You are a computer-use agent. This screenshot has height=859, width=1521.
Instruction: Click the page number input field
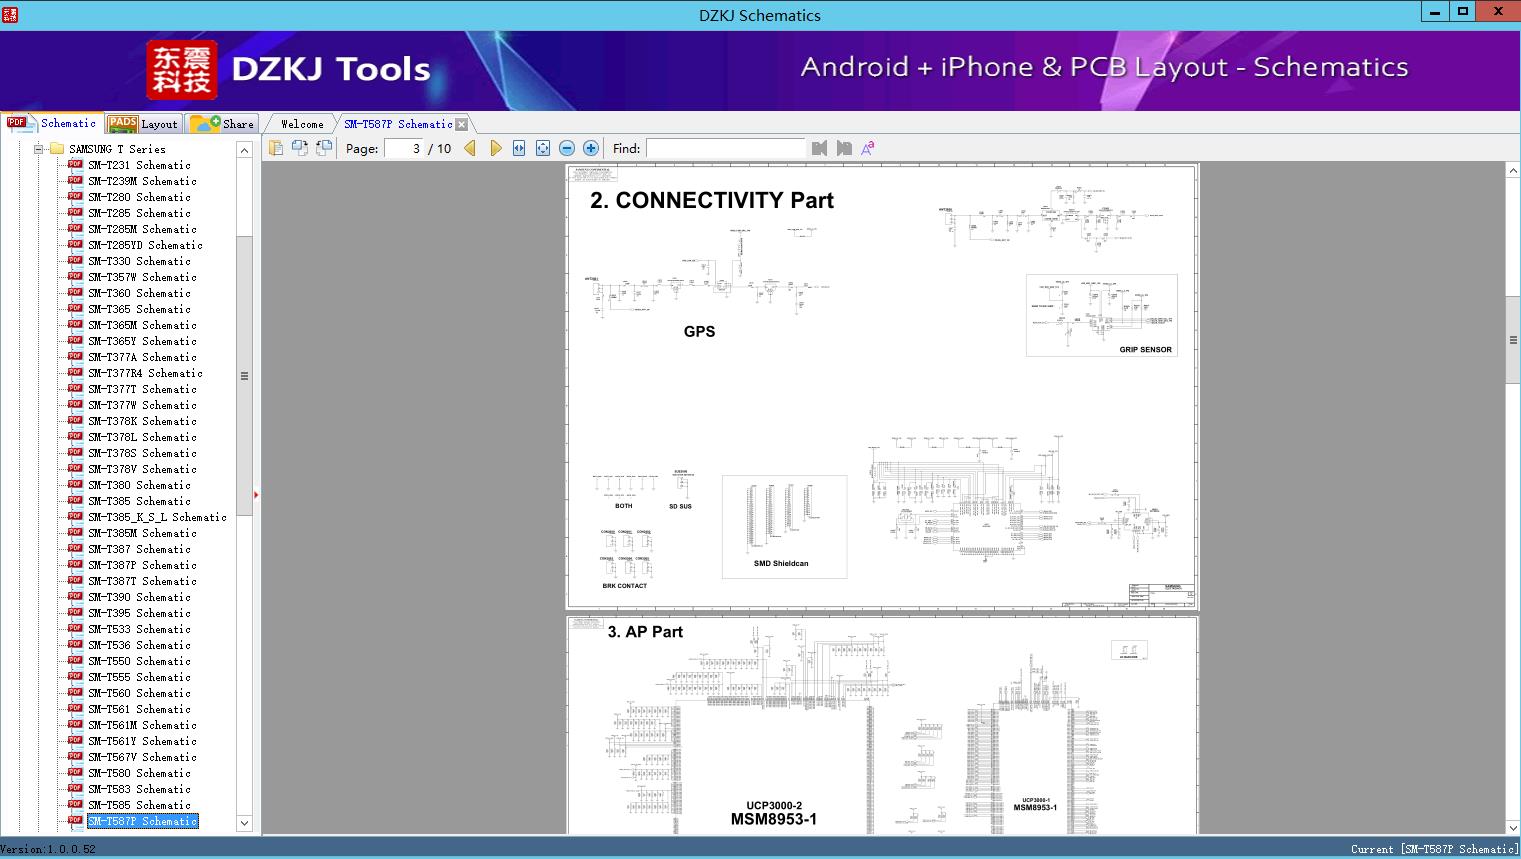pos(404,148)
